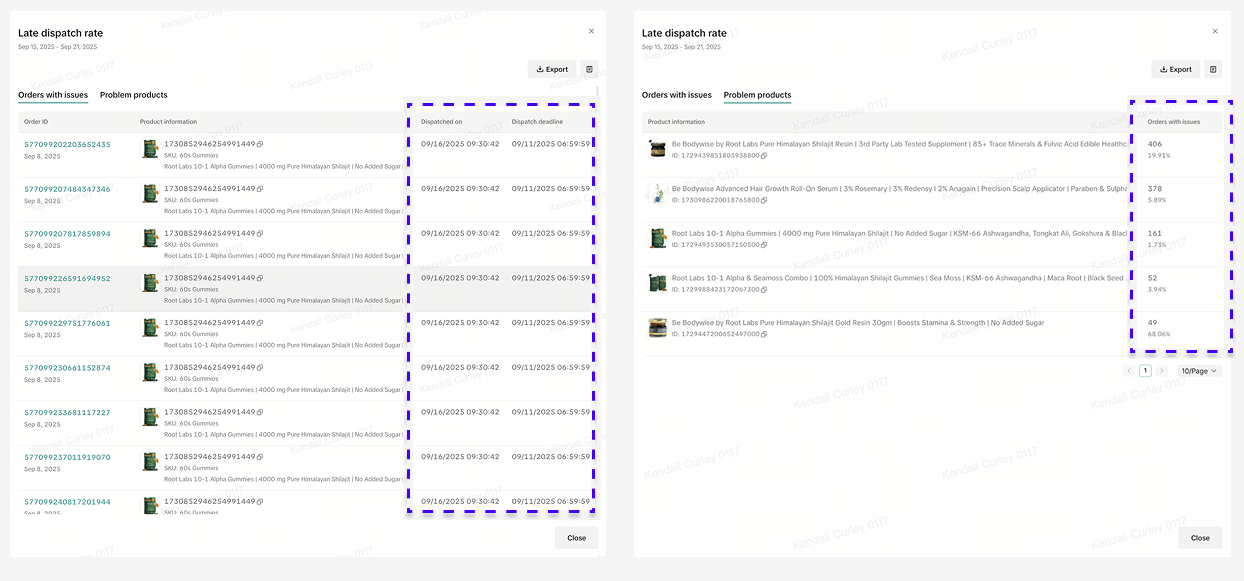Viewport: 1244px width, 581px height.
Task: Click the Hair Growth Serum product thumbnail
Action: click(657, 194)
